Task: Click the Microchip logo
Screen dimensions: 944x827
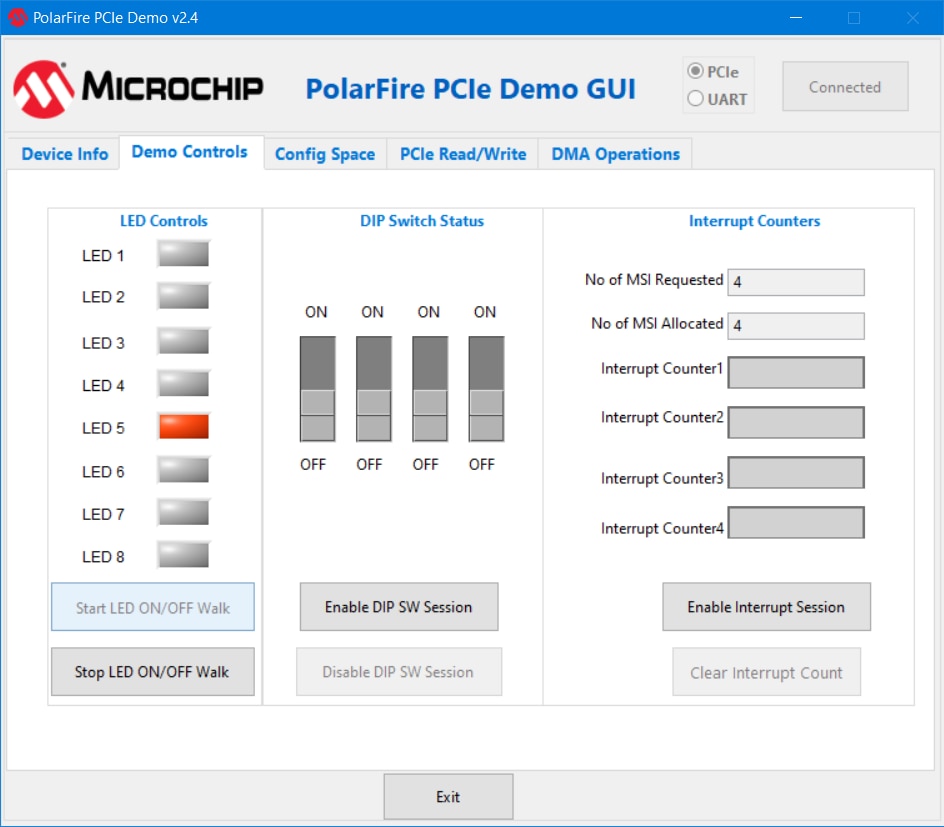Action: (138, 88)
